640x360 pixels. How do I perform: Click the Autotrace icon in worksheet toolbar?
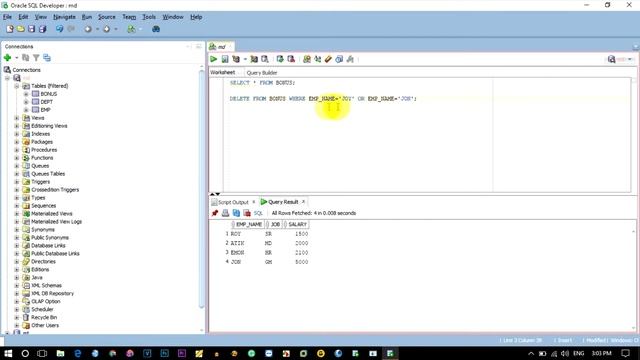[254, 59]
